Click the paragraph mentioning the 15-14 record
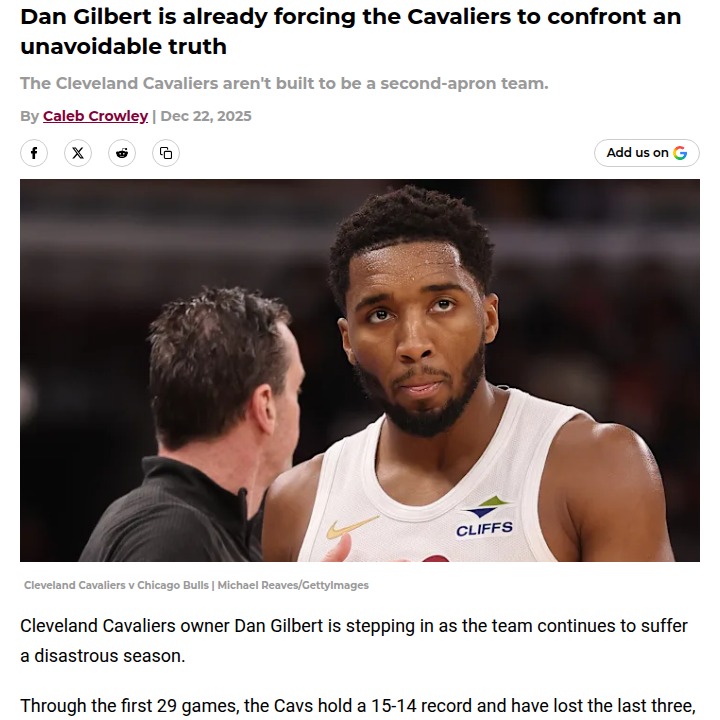 point(358,706)
